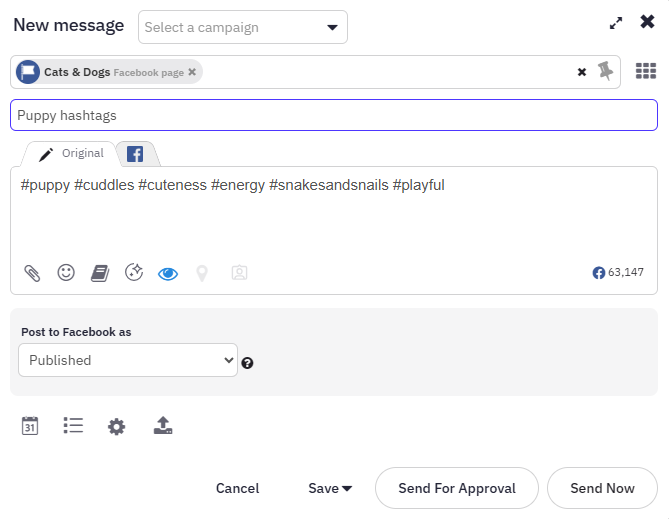The image size is (669, 519).
Task: Switch to the Facebook tab
Action: (134, 154)
